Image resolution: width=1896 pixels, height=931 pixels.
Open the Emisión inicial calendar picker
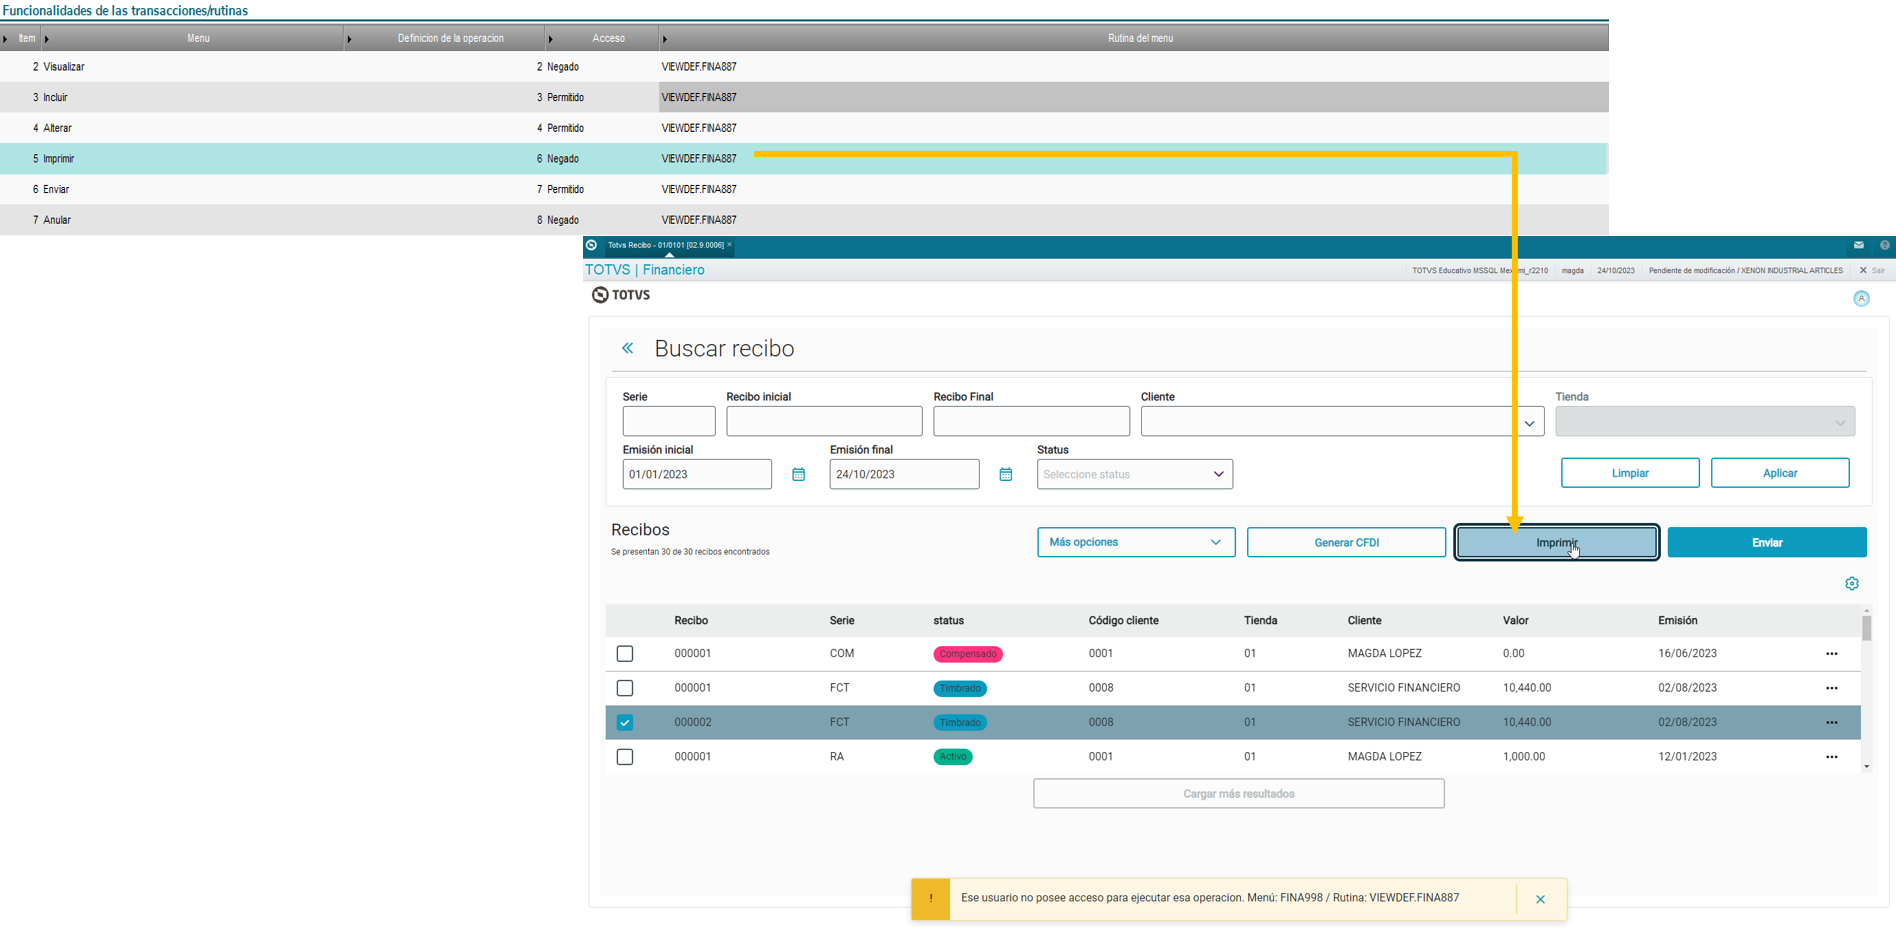pyautogui.click(x=798, y=474)
